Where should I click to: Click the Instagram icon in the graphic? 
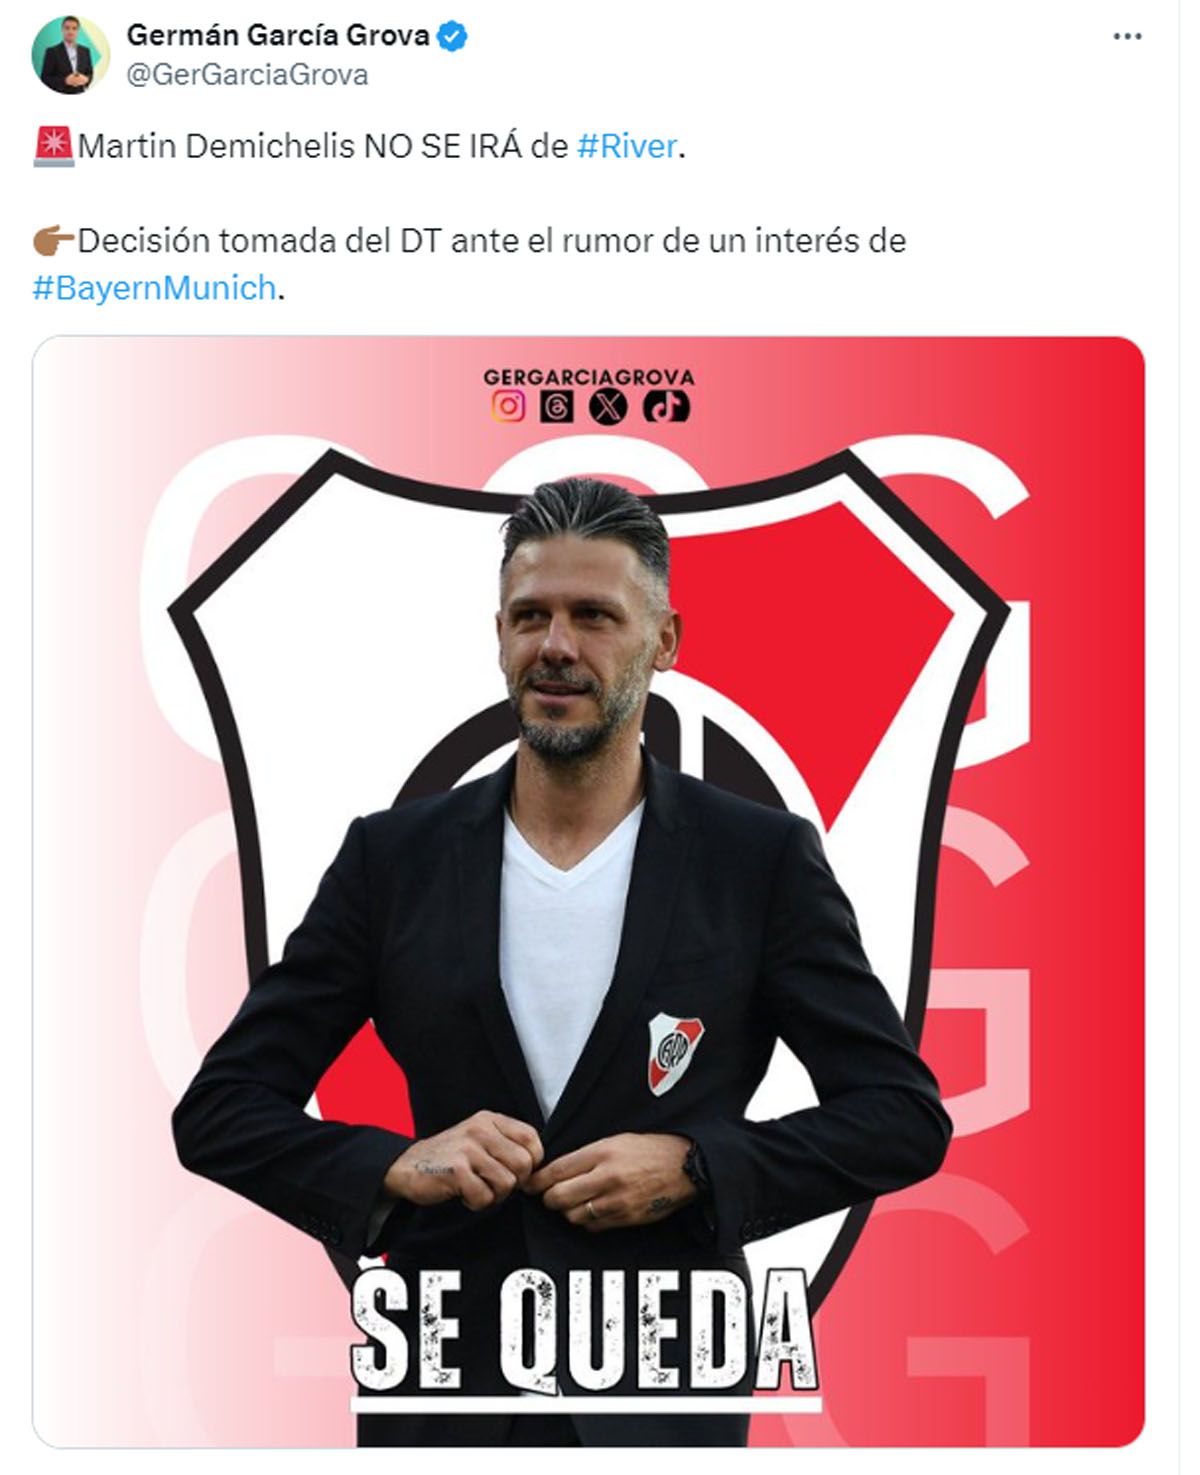click(508, 406)
